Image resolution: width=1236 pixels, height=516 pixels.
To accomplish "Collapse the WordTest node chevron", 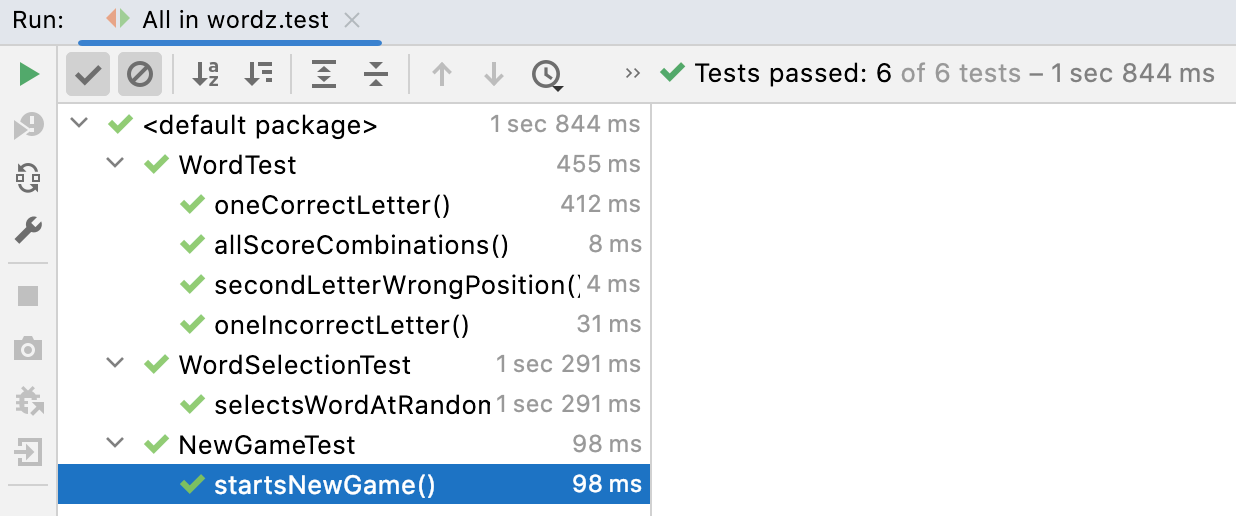I will click(x=116, y=164).
